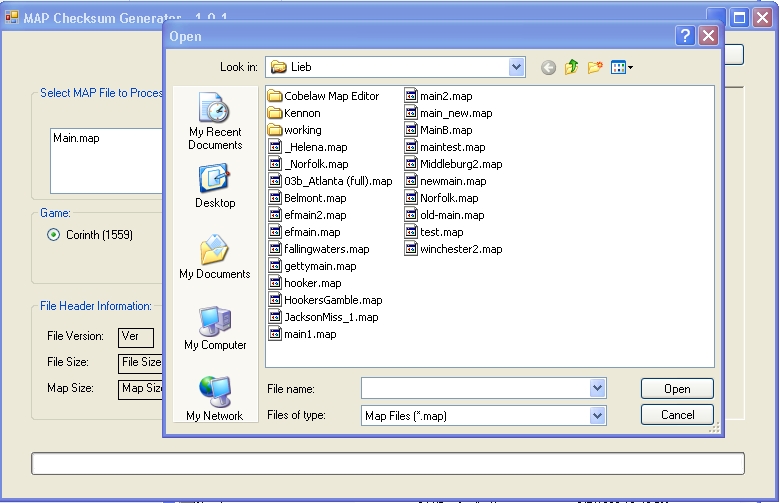Viewport: 780px width, 503px height.
Task: Select file main1.map
Action: (303, 334)
